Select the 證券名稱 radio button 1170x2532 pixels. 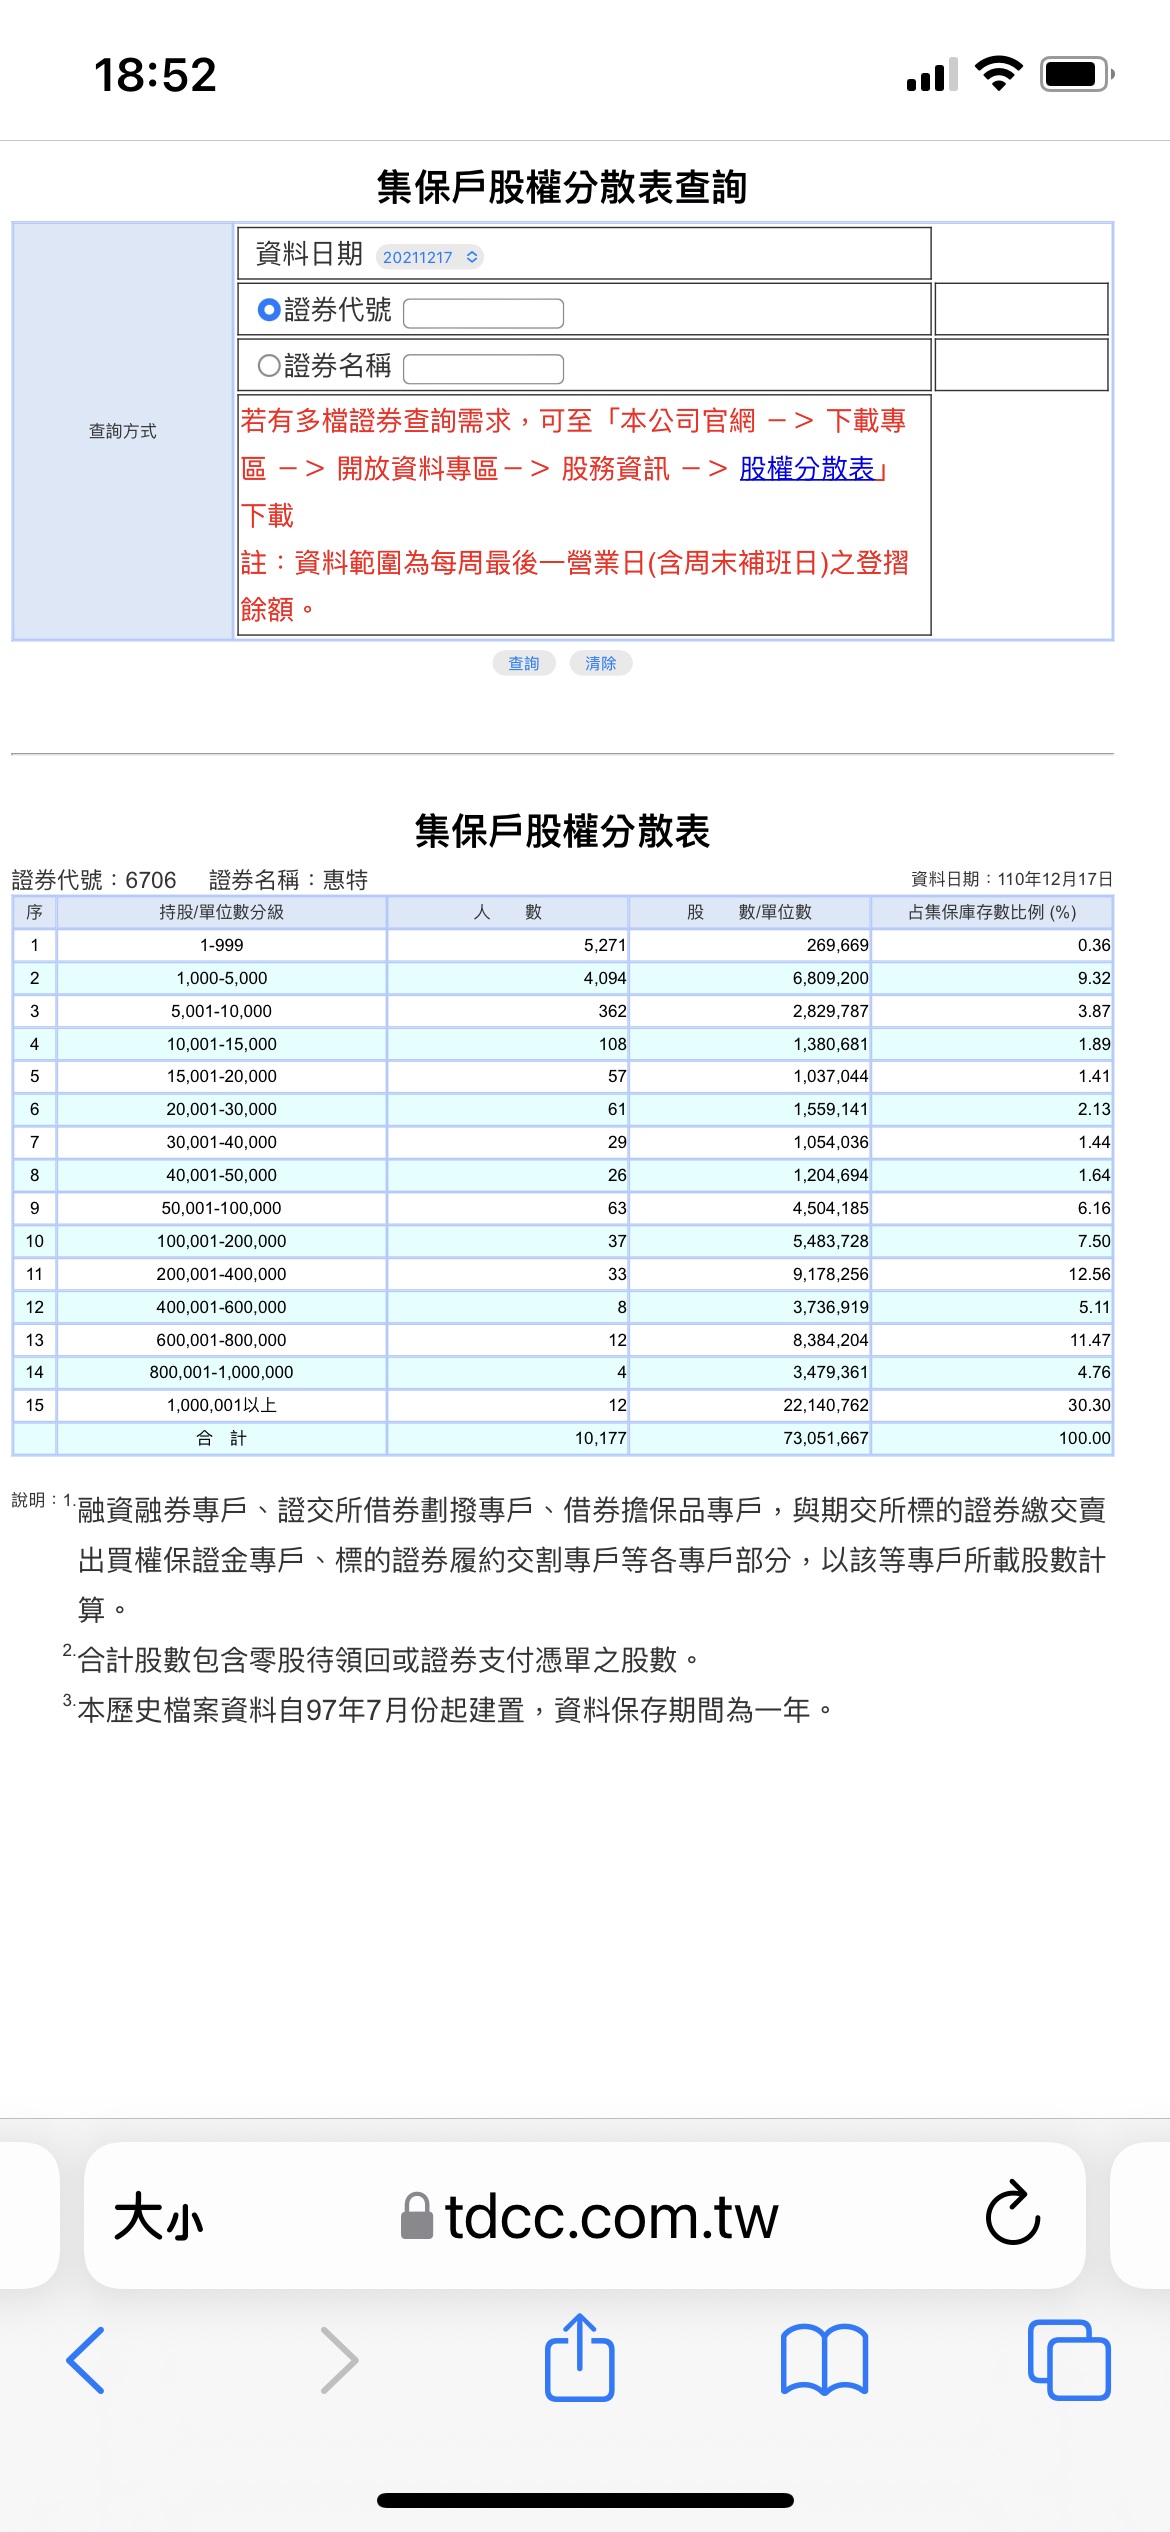tap(268, 366)
